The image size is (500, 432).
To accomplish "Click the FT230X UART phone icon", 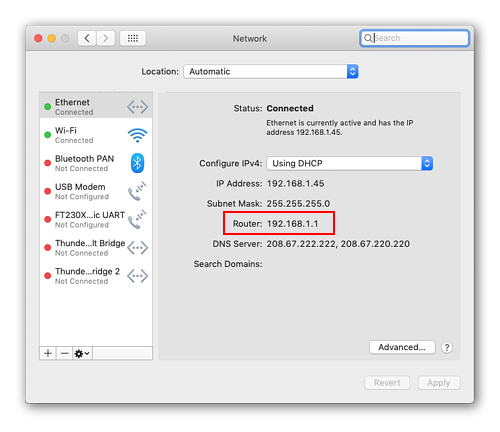I will click(137, 219).
